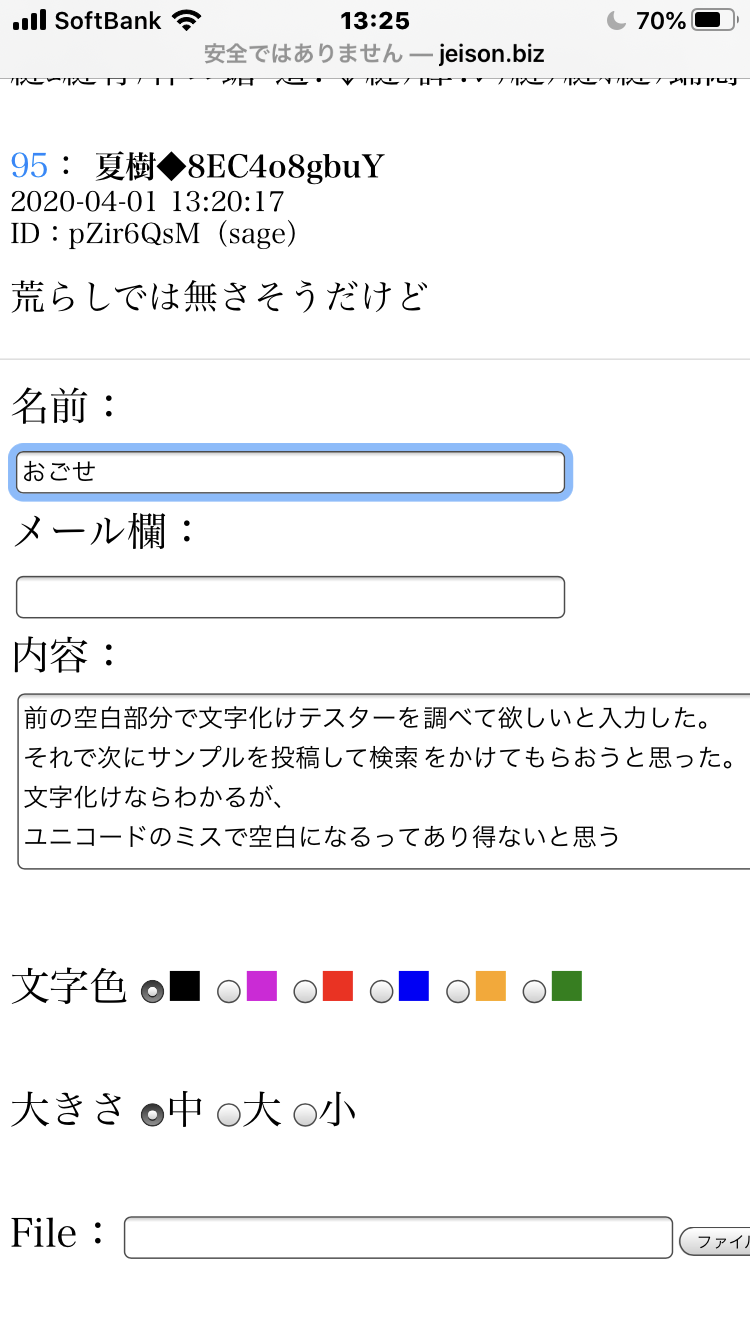Tap the Wi-Fi icon in status bar
This screenshot has height=1334, width=750.
tap(186, 20)
